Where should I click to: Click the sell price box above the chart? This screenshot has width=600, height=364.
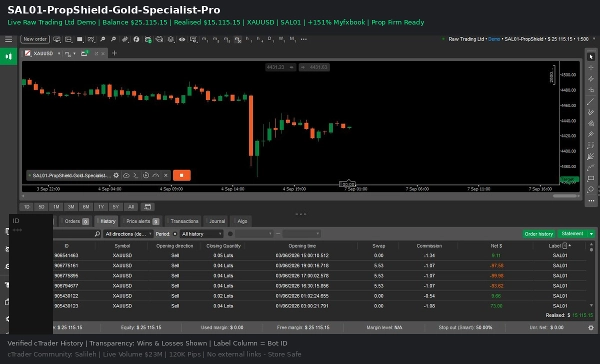[280, 67]
